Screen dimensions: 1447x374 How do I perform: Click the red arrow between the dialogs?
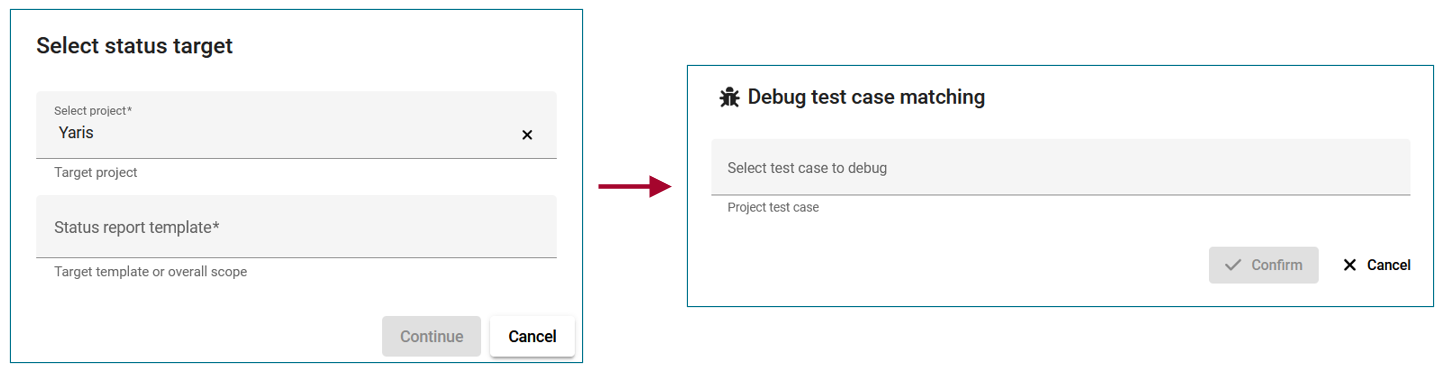634,186
